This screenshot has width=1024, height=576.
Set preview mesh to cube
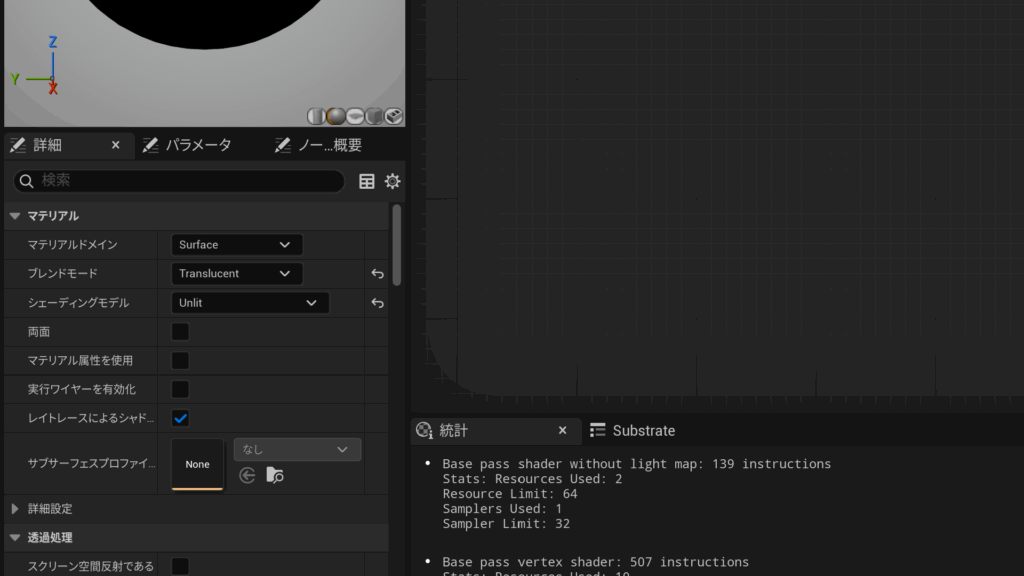pos(374,116)
